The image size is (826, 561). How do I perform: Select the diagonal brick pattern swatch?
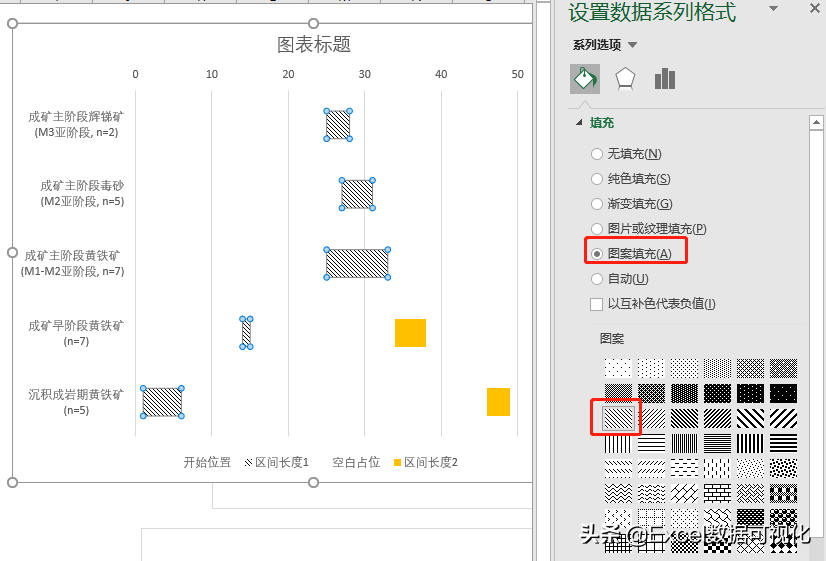684,494
